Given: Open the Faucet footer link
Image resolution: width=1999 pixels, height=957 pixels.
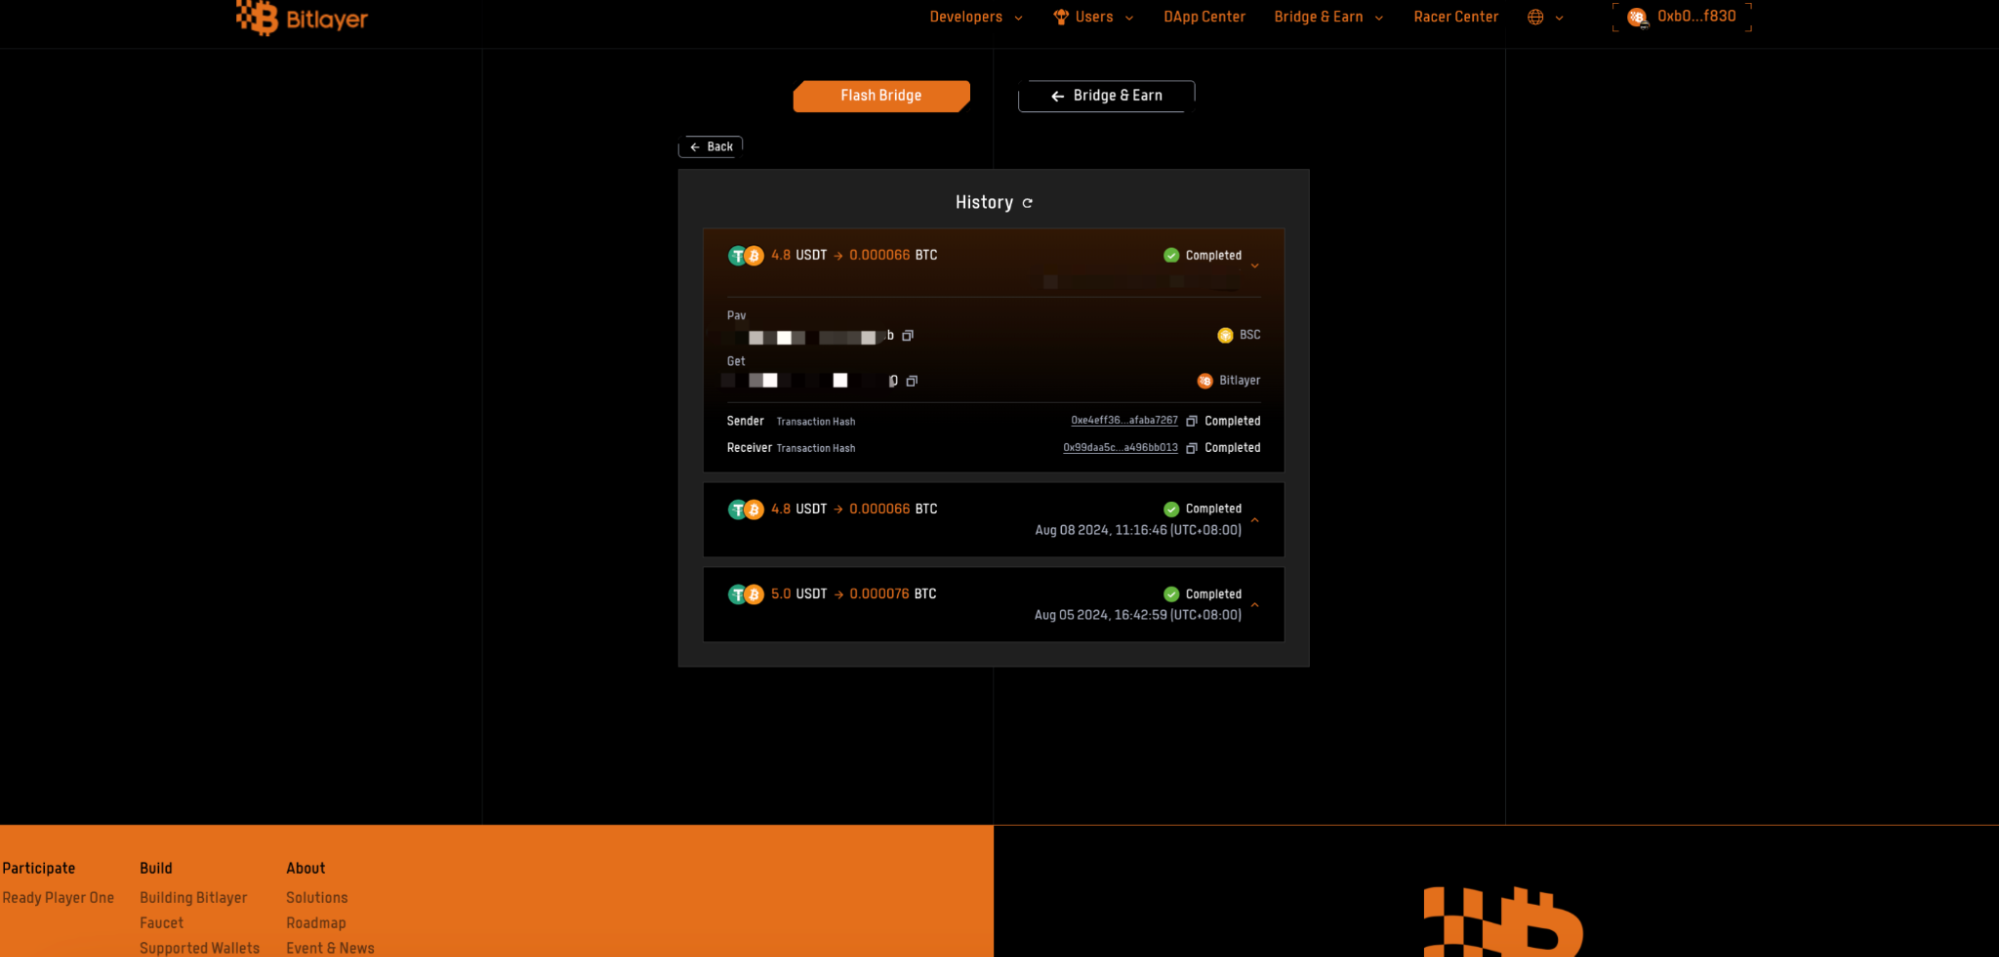Looking at the screenshot, I should (x=162, y=923).
